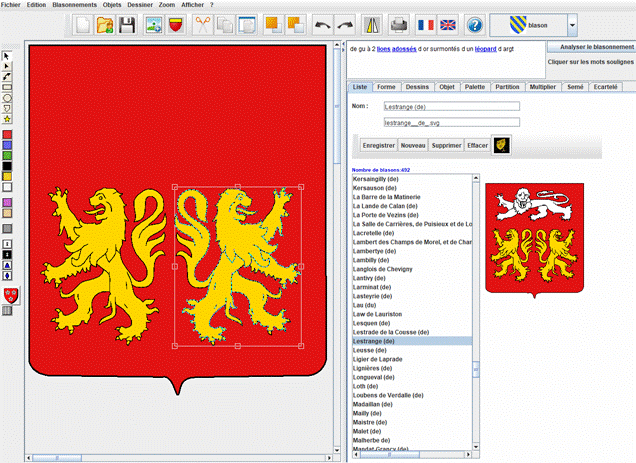Open a file with the folder icon

pyautogui.click(x=107, y=24)
